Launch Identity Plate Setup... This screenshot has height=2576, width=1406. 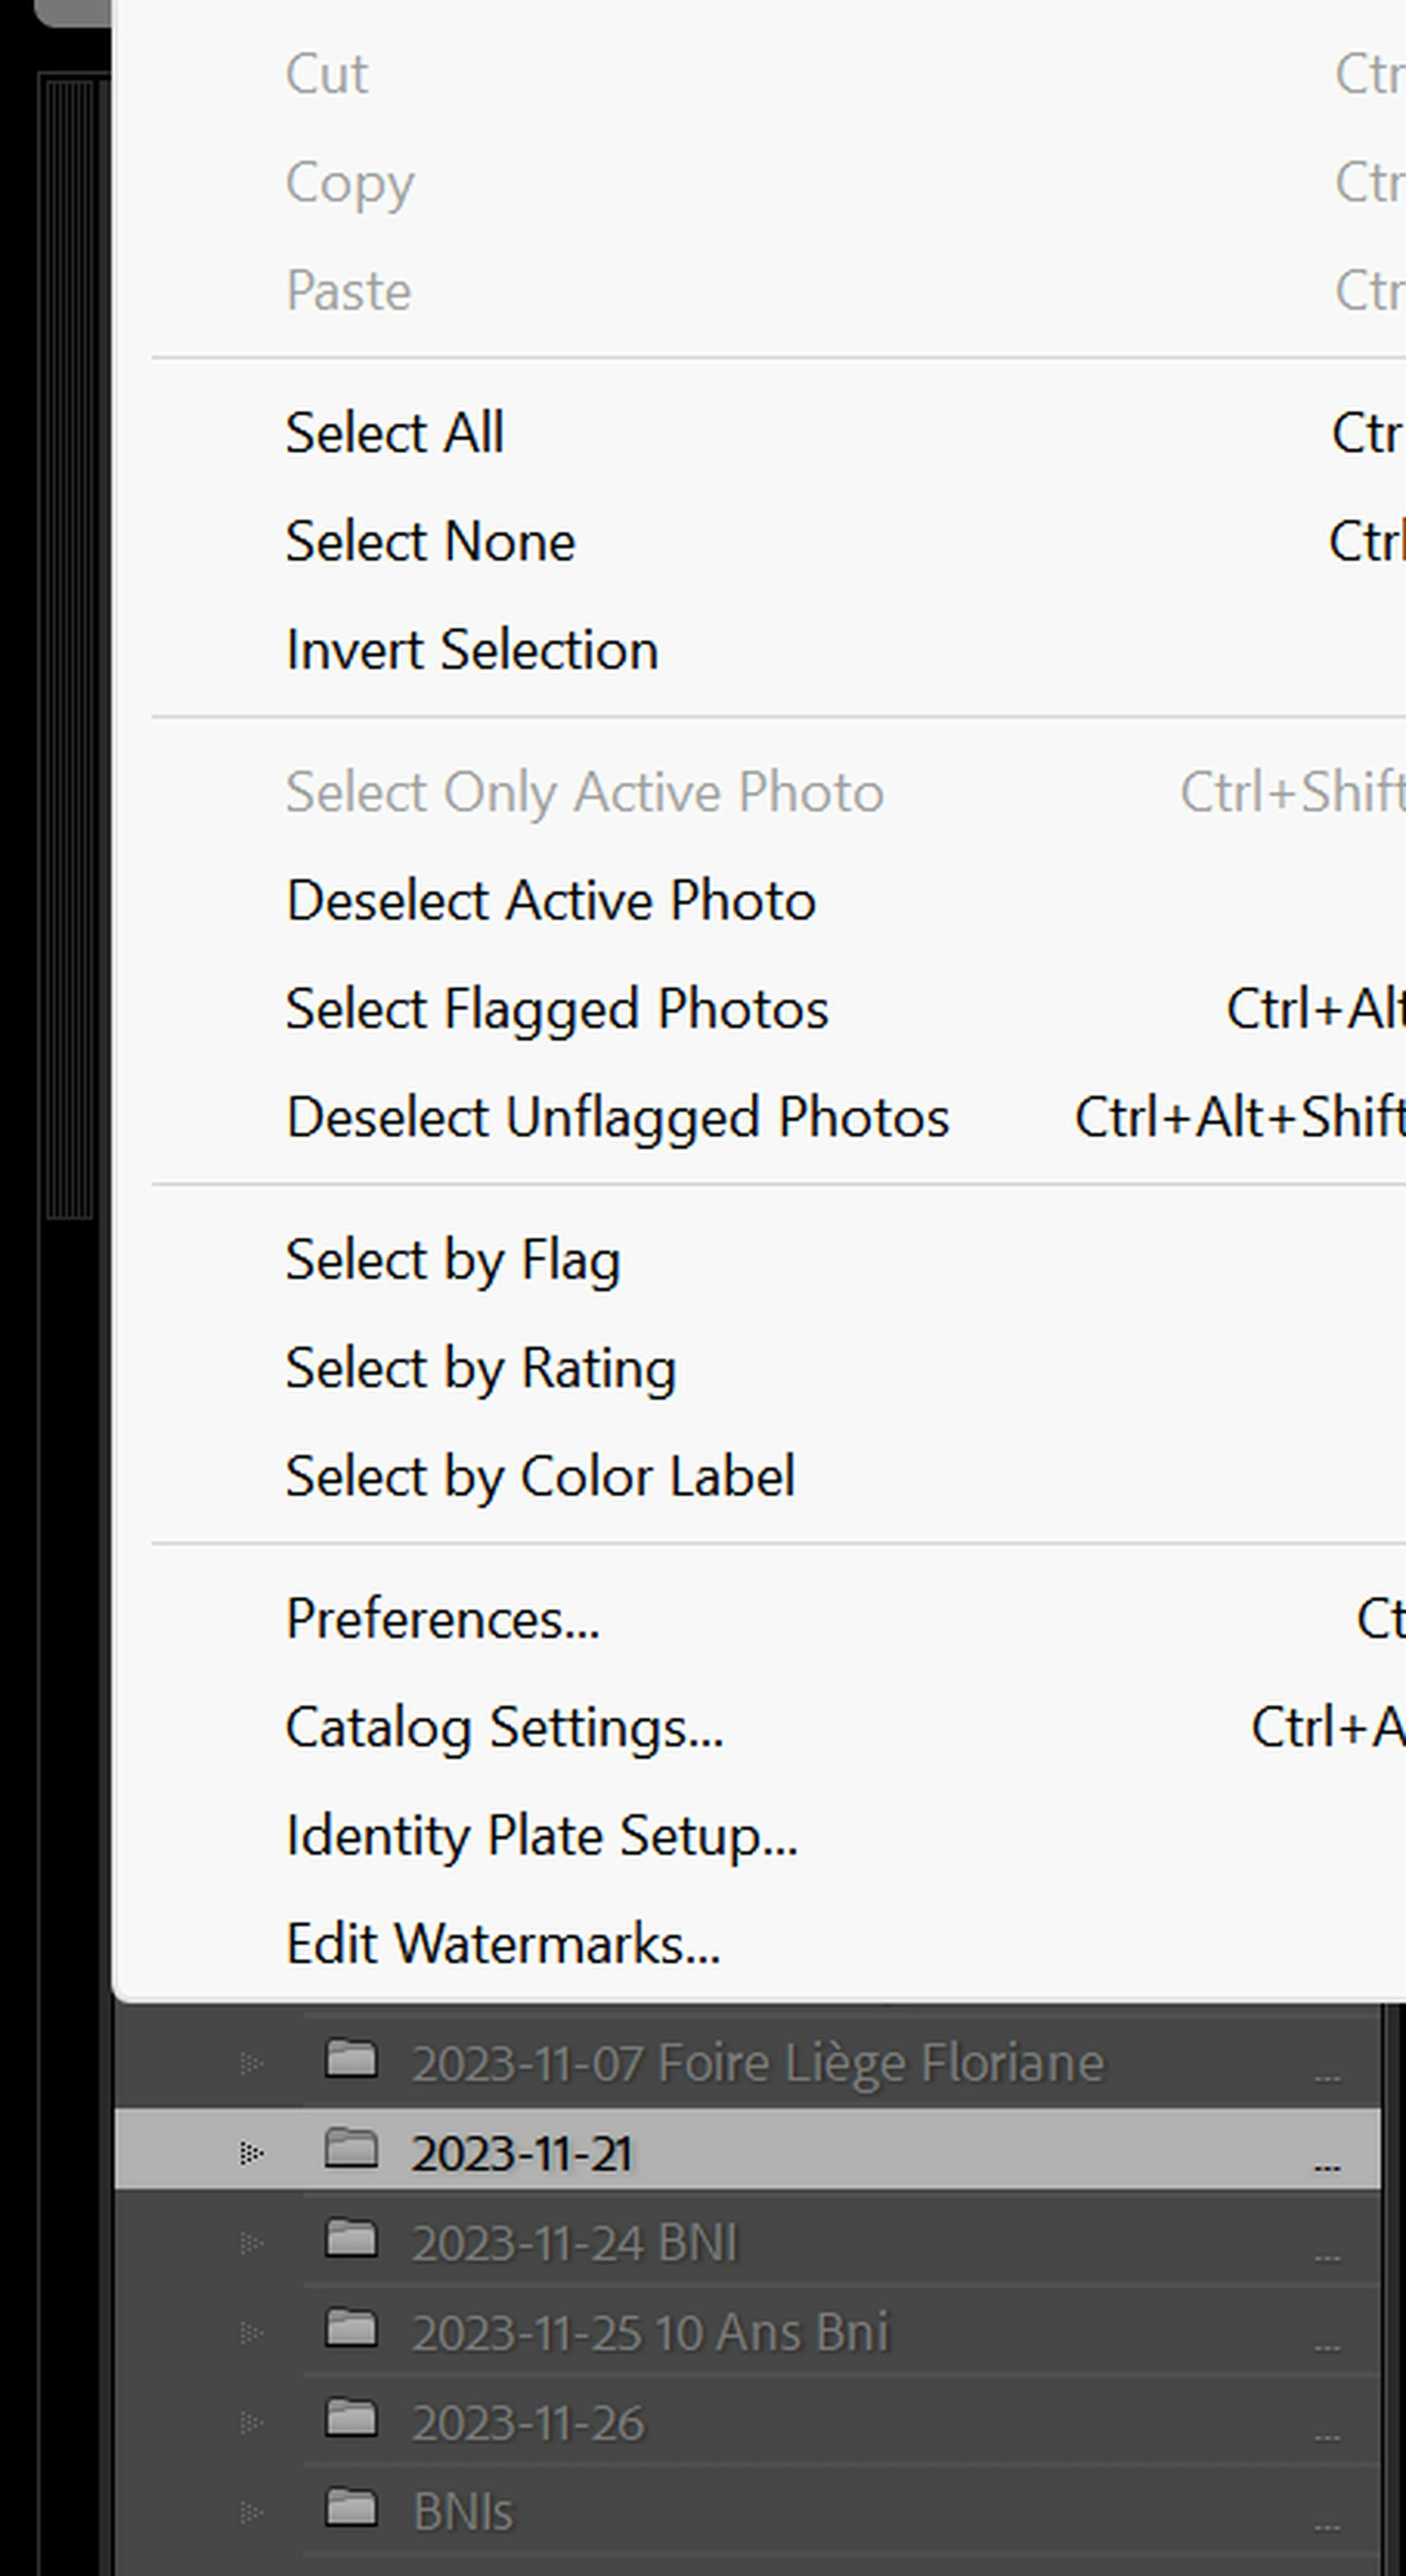[x=541, y=1835]
